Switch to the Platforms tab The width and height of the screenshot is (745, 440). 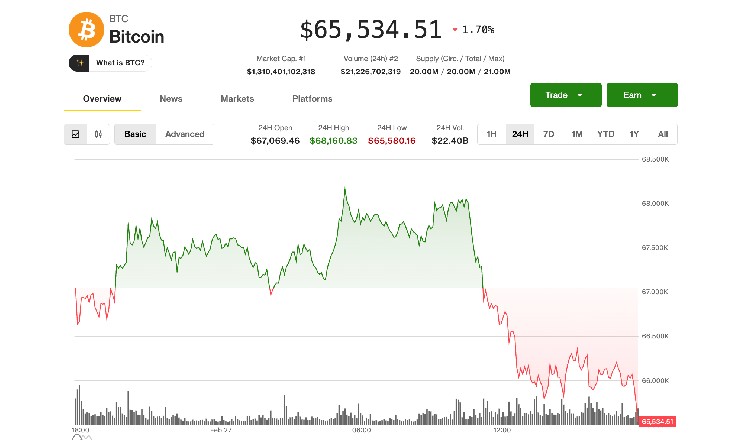[312, 99]
